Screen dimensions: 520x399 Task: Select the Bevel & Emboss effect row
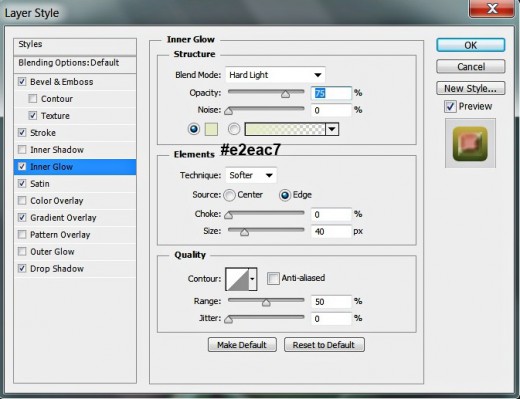click(75, 82)
